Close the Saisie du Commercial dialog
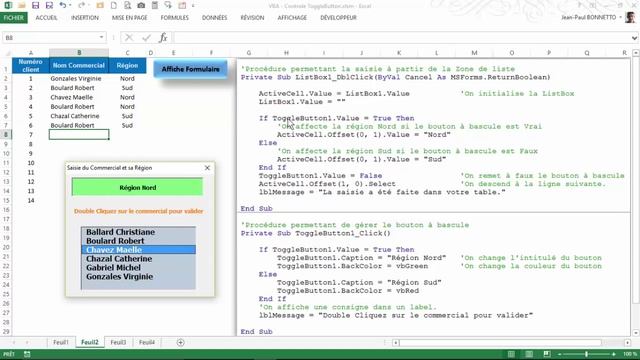The width and height of the screenshot is (640, 360). point(207,168)
